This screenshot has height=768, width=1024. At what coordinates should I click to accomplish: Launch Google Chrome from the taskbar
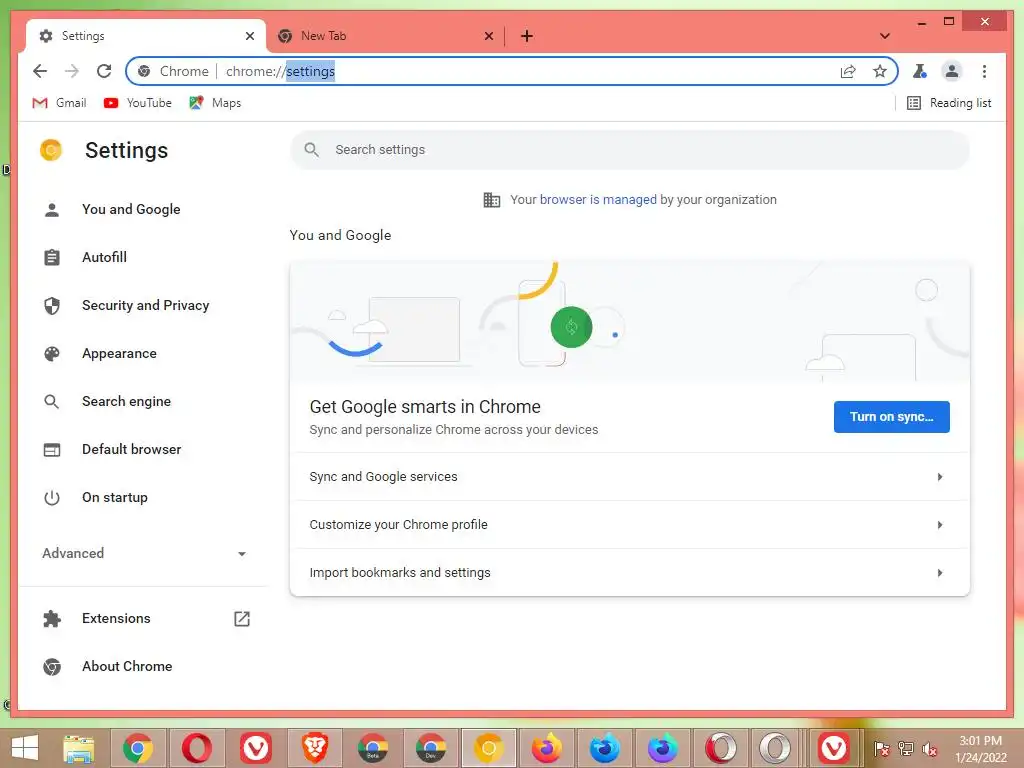137,748
